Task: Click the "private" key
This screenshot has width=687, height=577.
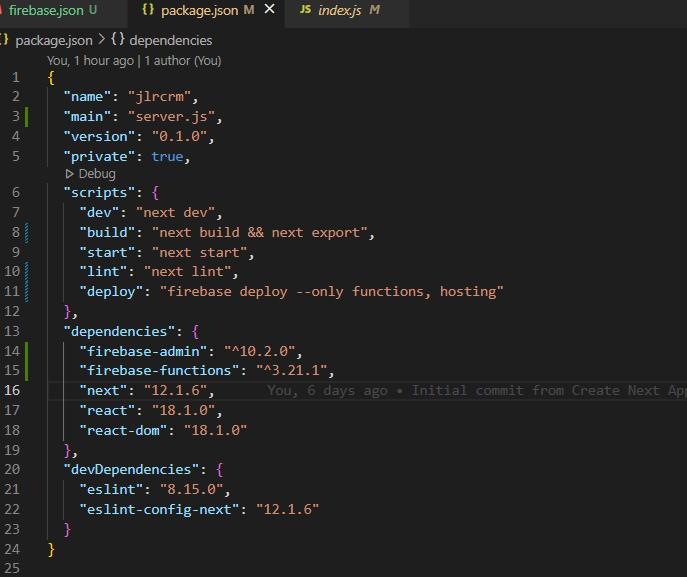Action: 99,157
